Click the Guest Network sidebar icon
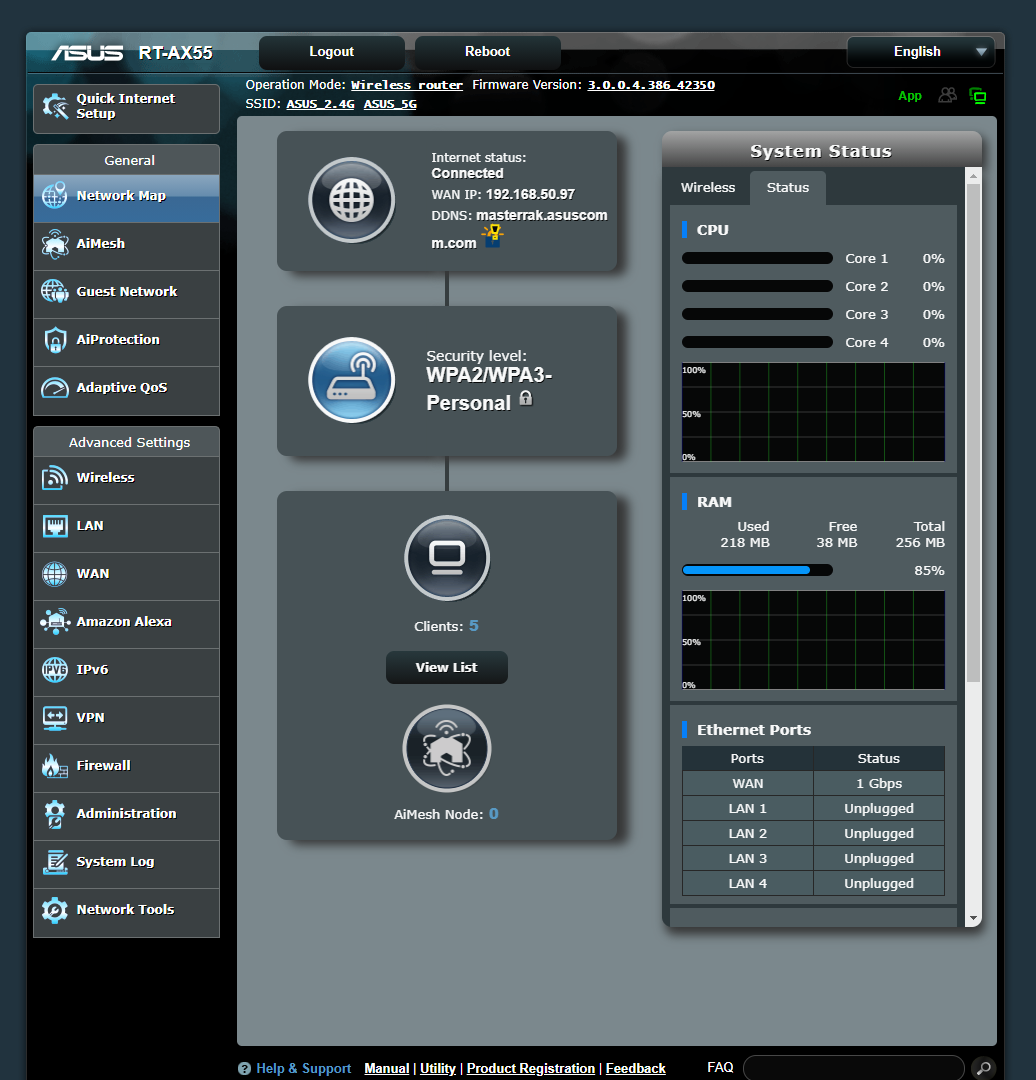 click(54, 291)
